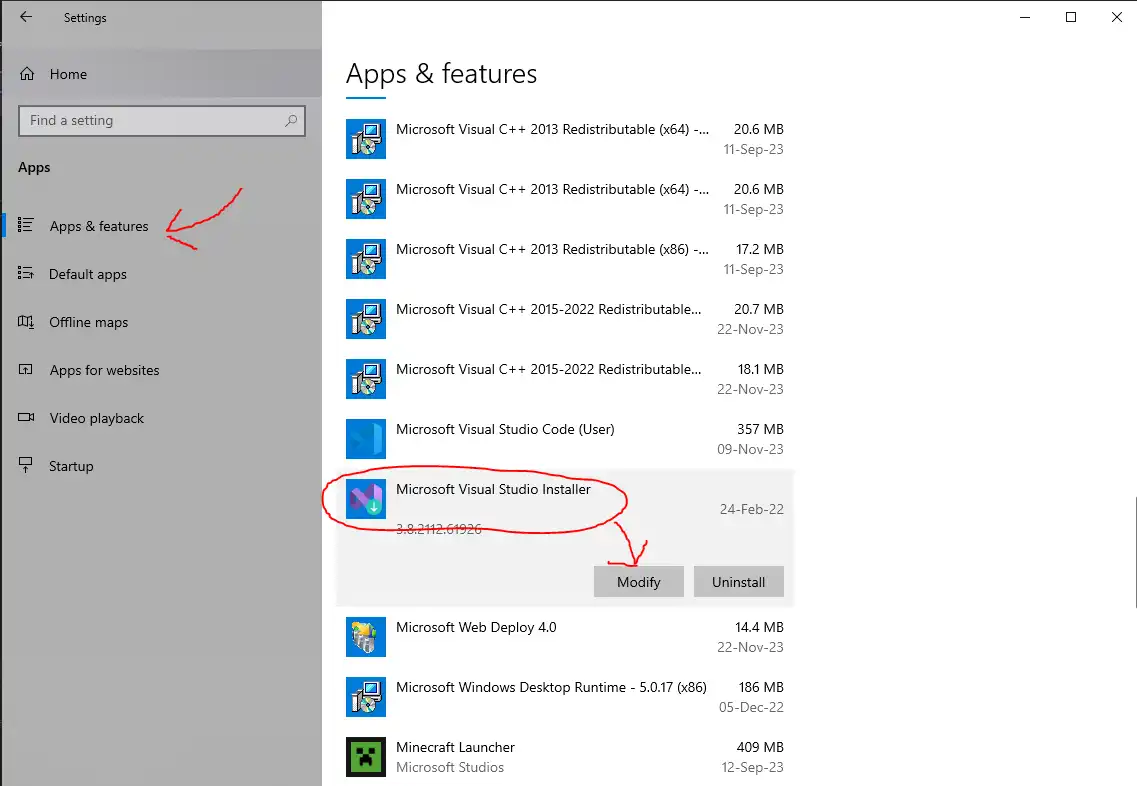1137x786 pixels.
Task: Click the '18.1 MB' size value
Action: 761,370
